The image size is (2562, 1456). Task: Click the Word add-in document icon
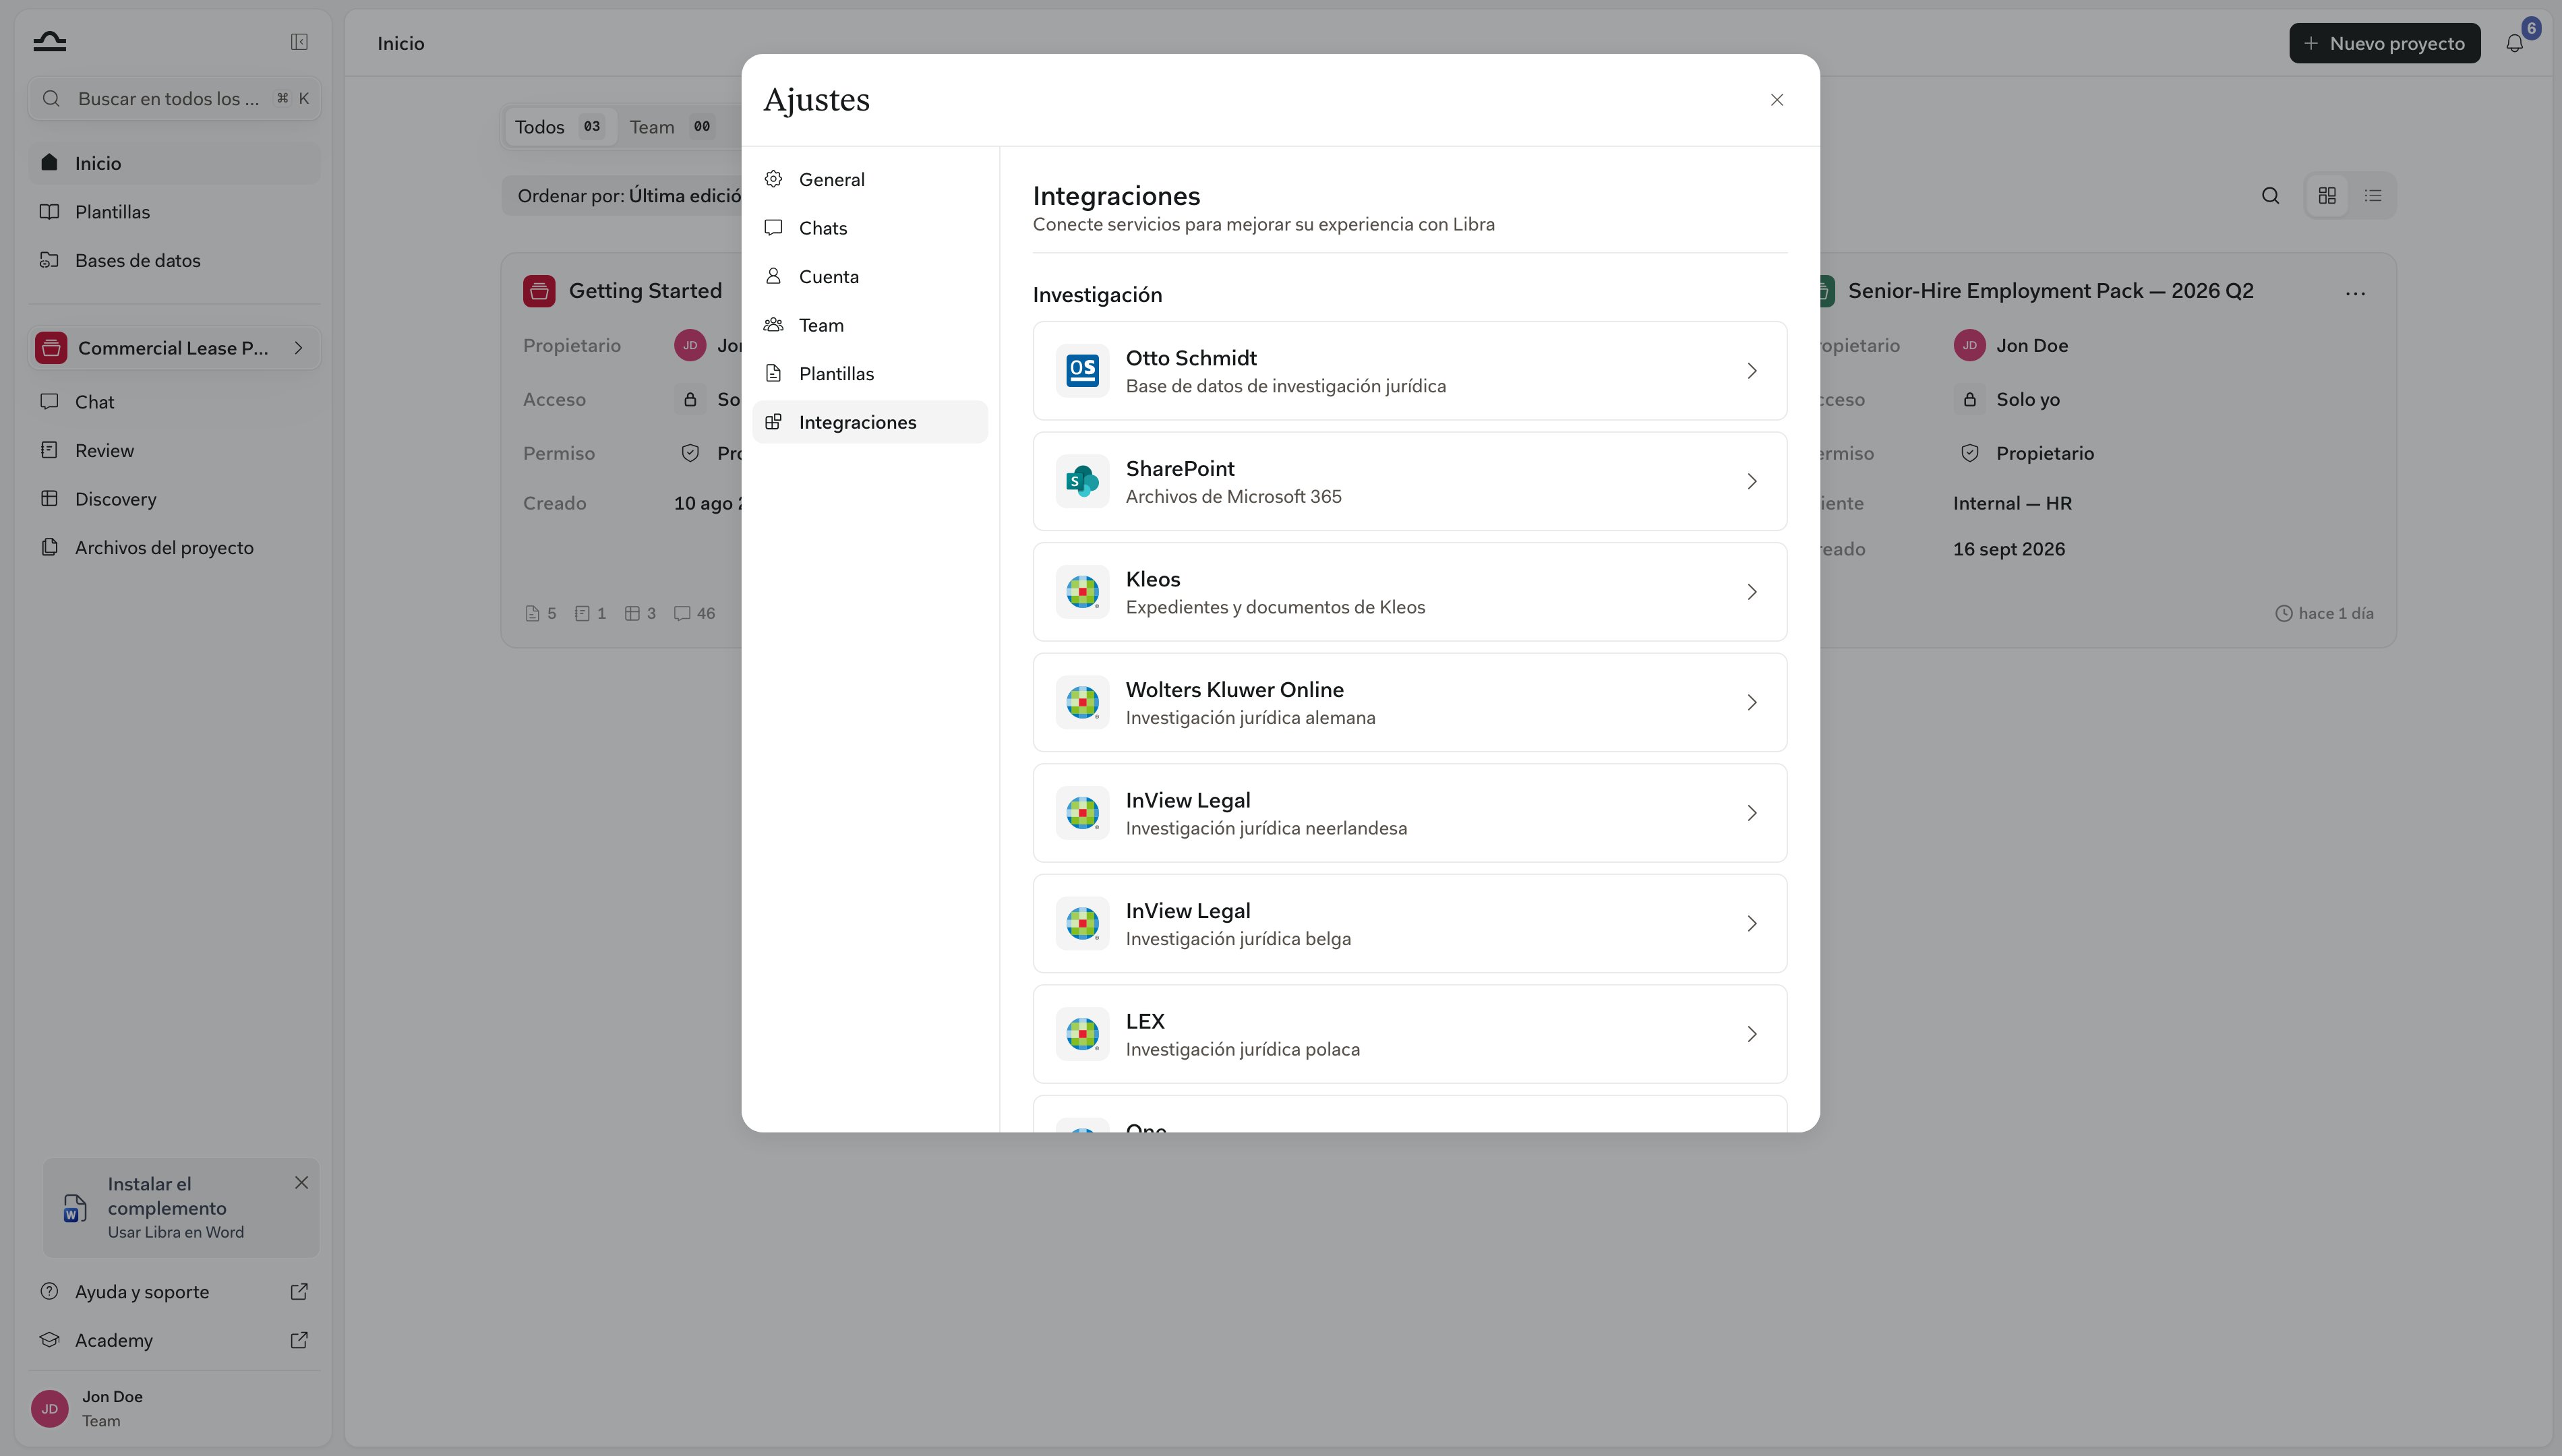[74, 1208]
